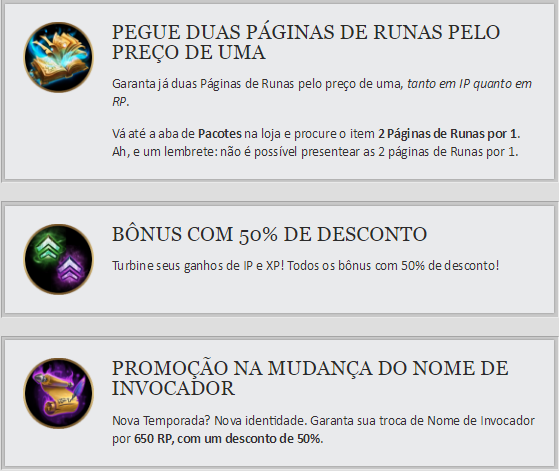Click the summoner name scroll icon
The height and width of the screenshot is (471, 559).
58,393
